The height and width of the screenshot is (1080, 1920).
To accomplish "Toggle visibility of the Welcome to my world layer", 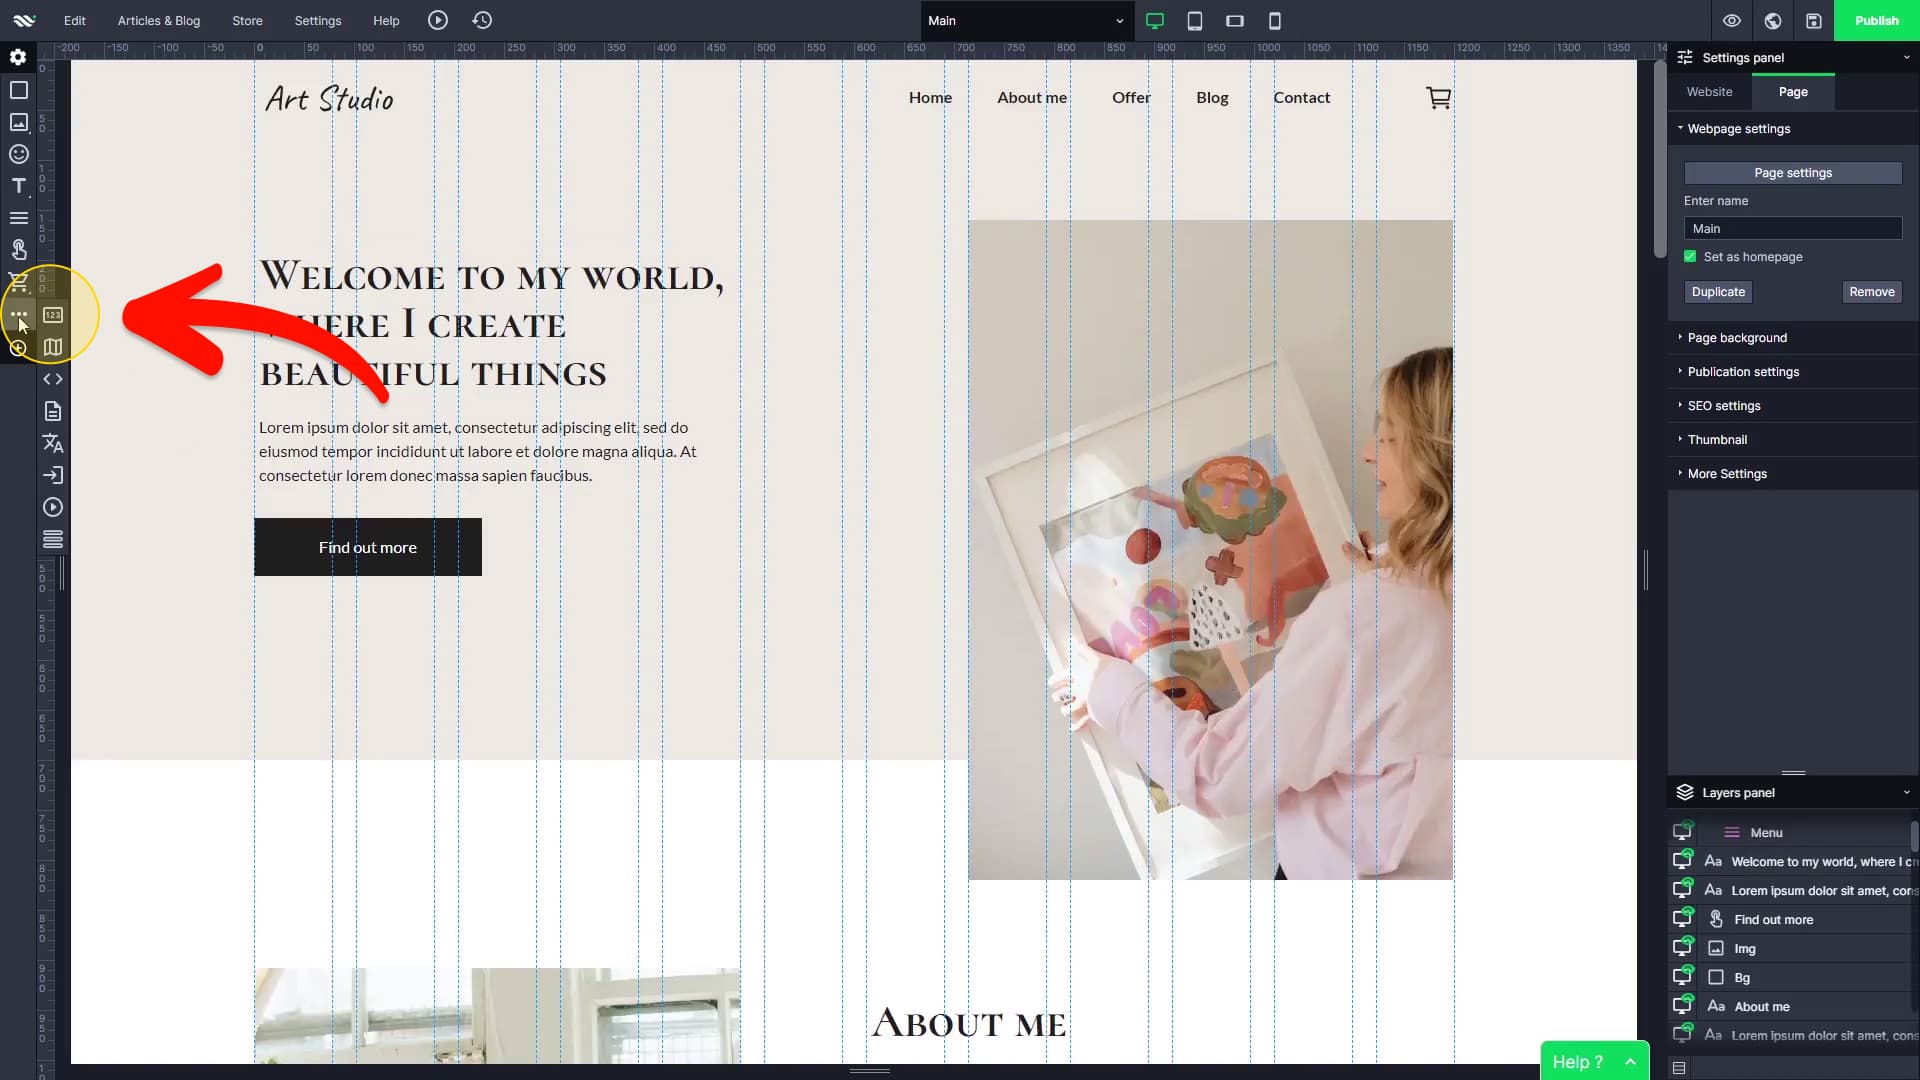I will (1683, 861).
